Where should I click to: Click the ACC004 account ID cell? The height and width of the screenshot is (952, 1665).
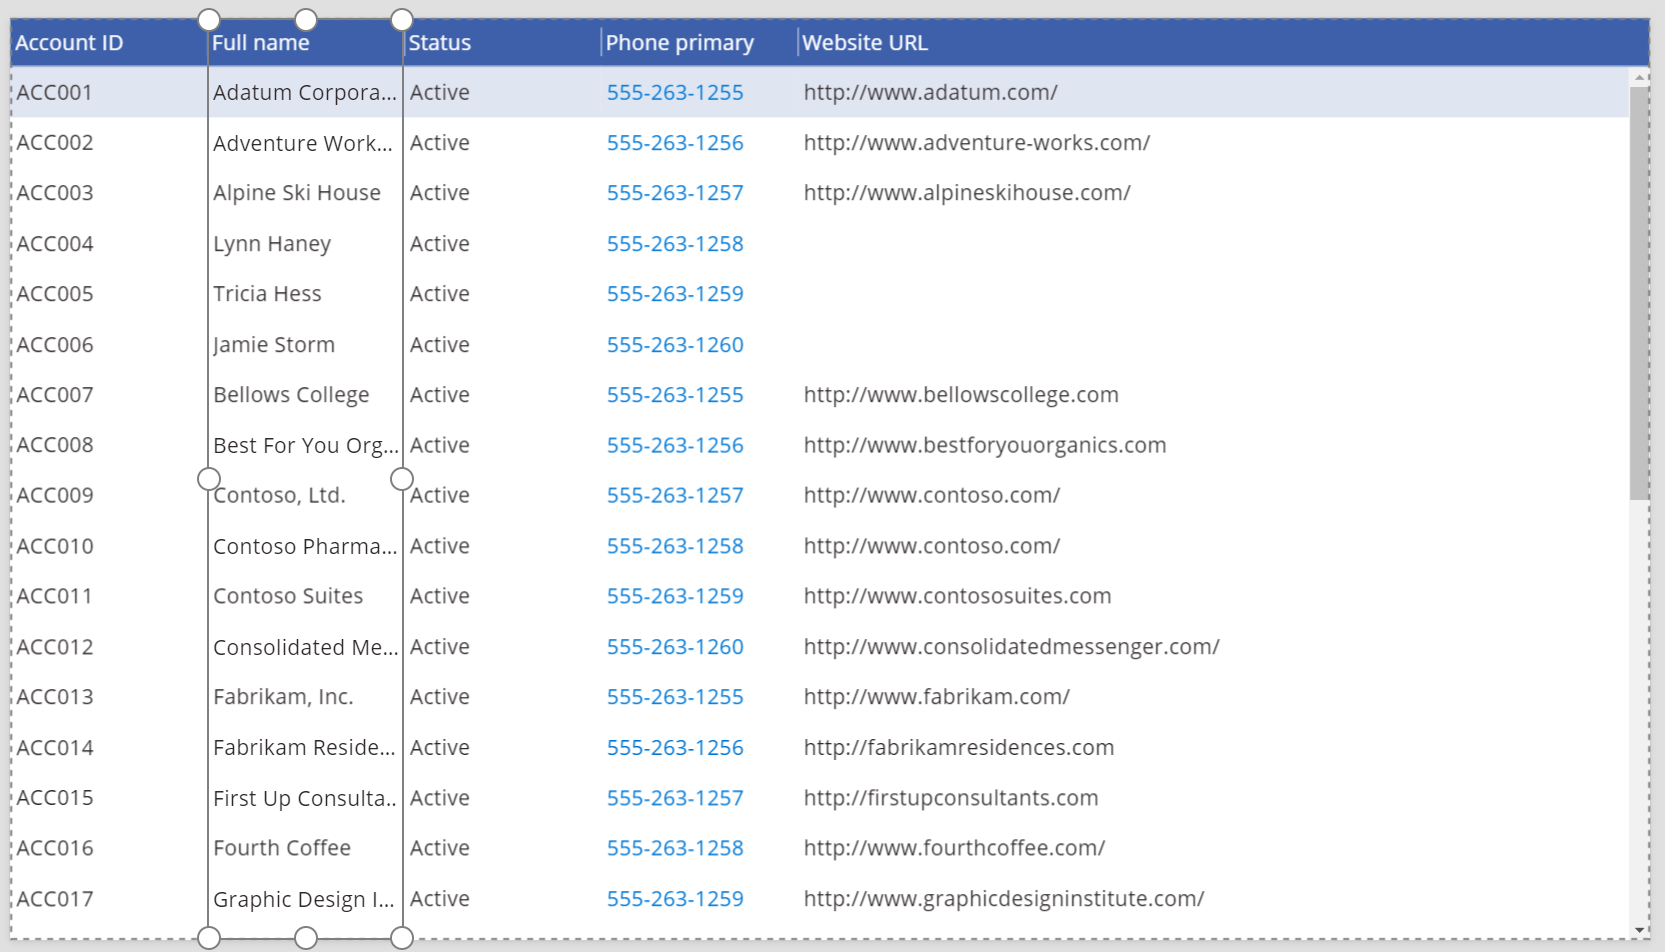(55, 244)
